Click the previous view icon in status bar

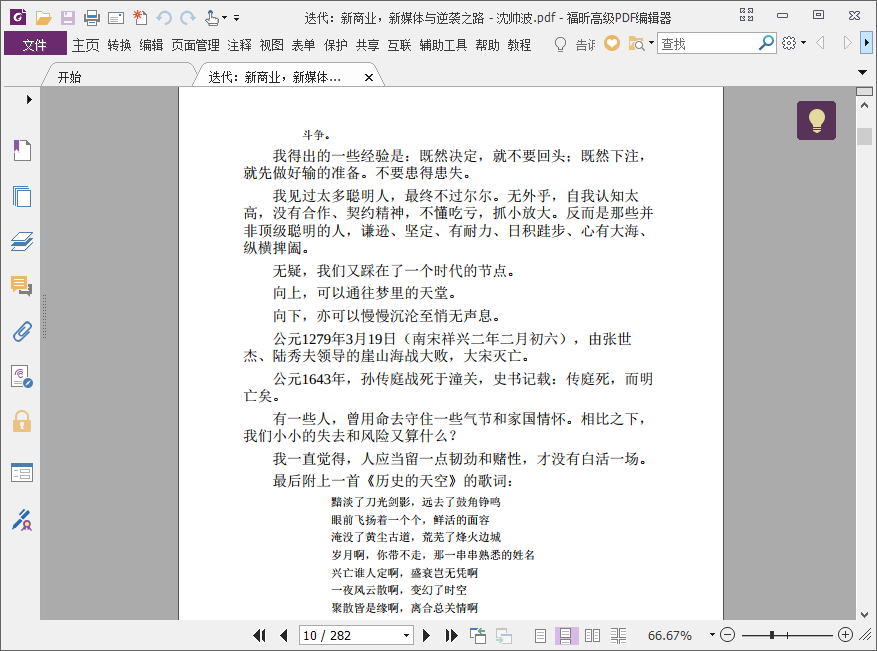point(478,635)
